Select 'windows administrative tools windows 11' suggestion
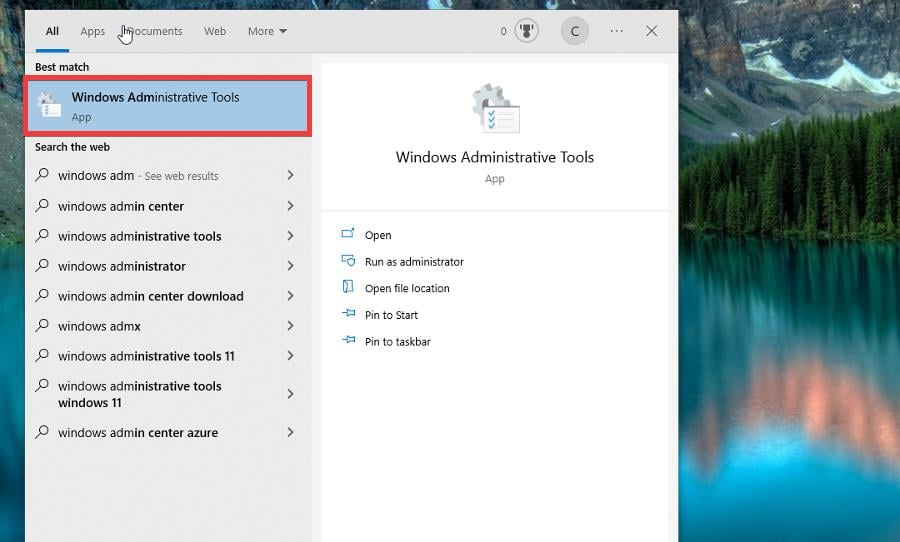The image size is (900, 542). 168,394
